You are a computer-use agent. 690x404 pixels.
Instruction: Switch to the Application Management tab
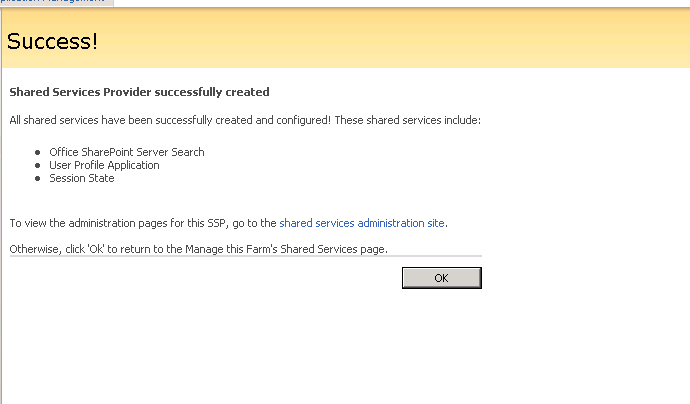[55, 2]
